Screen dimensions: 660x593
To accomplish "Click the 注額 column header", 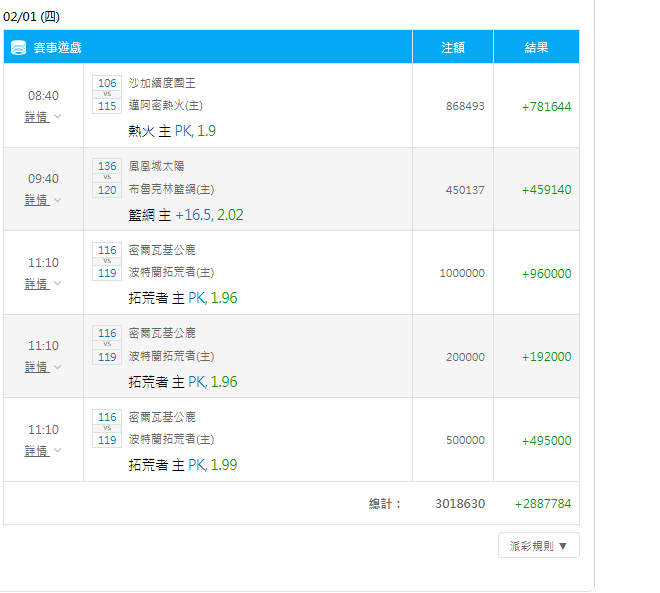I will [453, 47].
